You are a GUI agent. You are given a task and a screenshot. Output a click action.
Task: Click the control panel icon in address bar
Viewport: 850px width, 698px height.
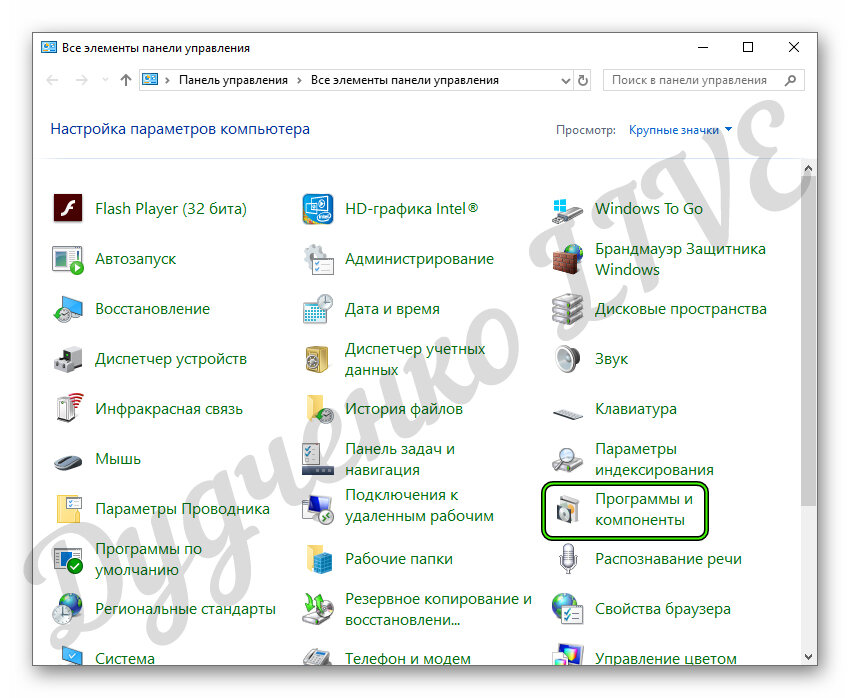click(x=150, y=80)
